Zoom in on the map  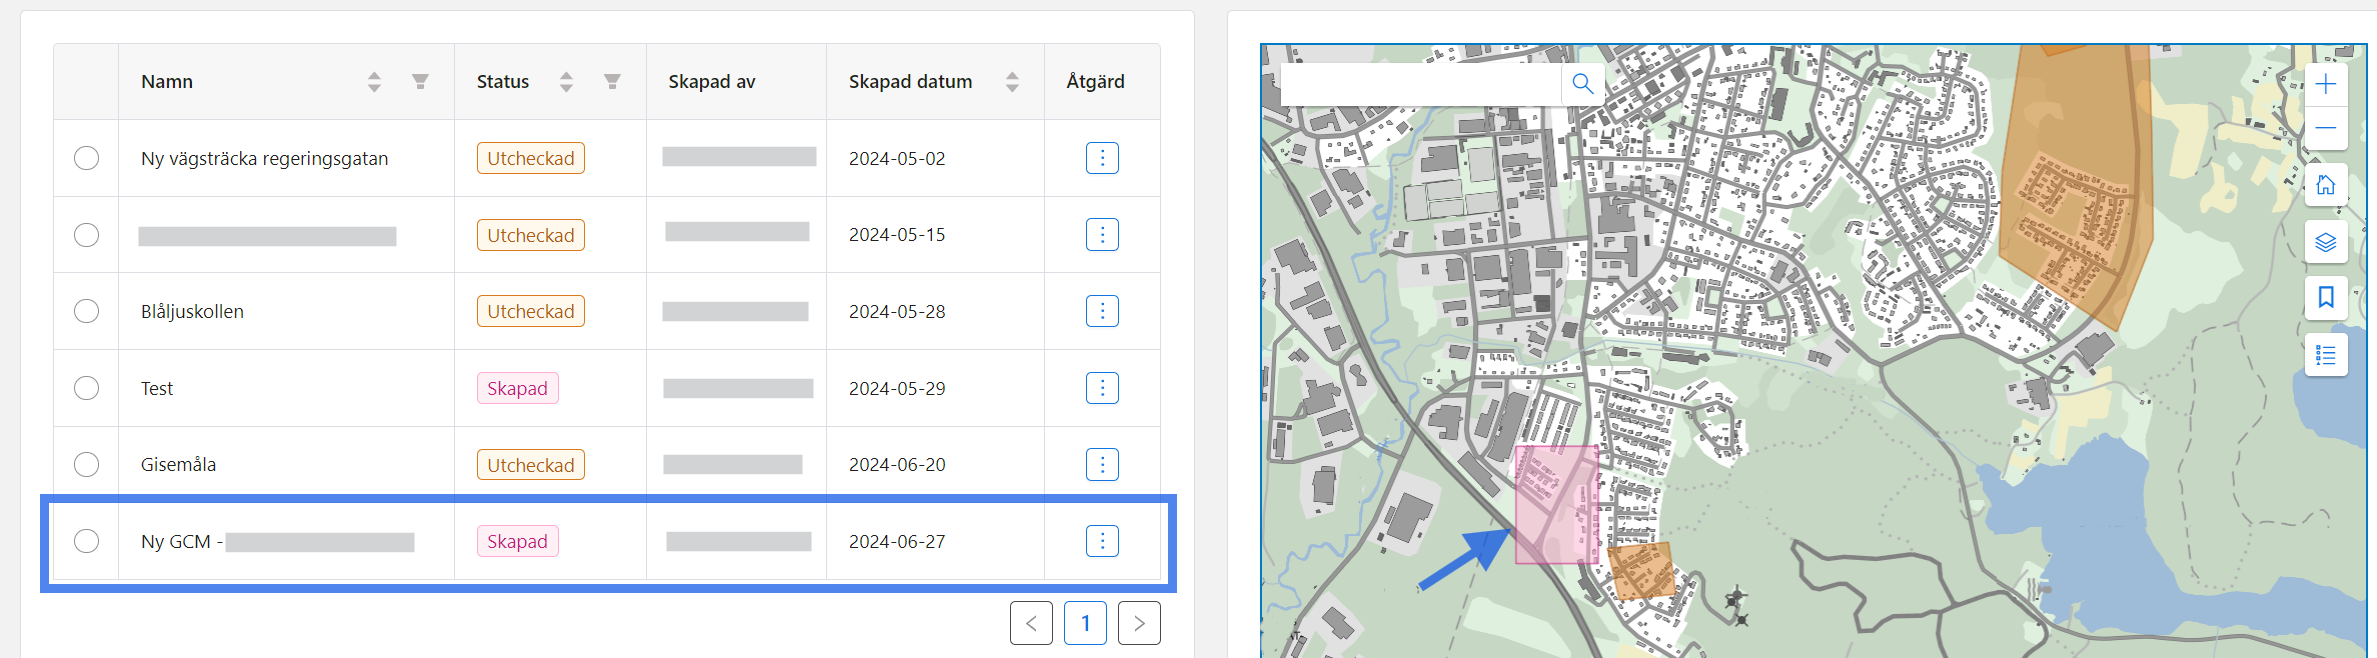click(2325, 85)
